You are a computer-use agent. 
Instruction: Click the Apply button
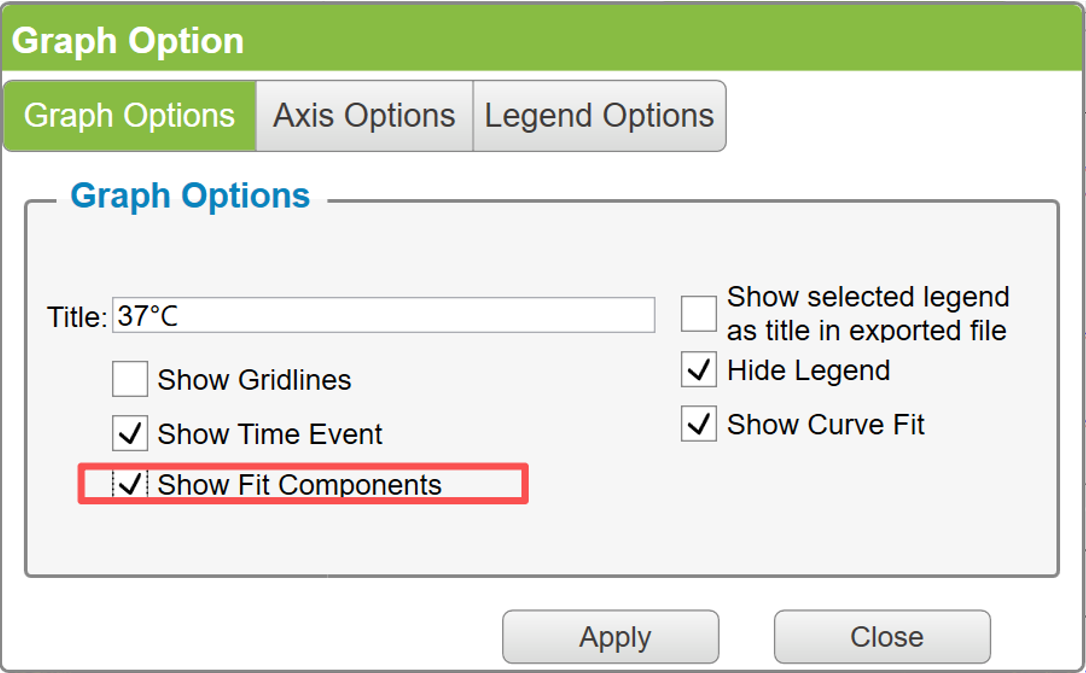coord(611,636)
